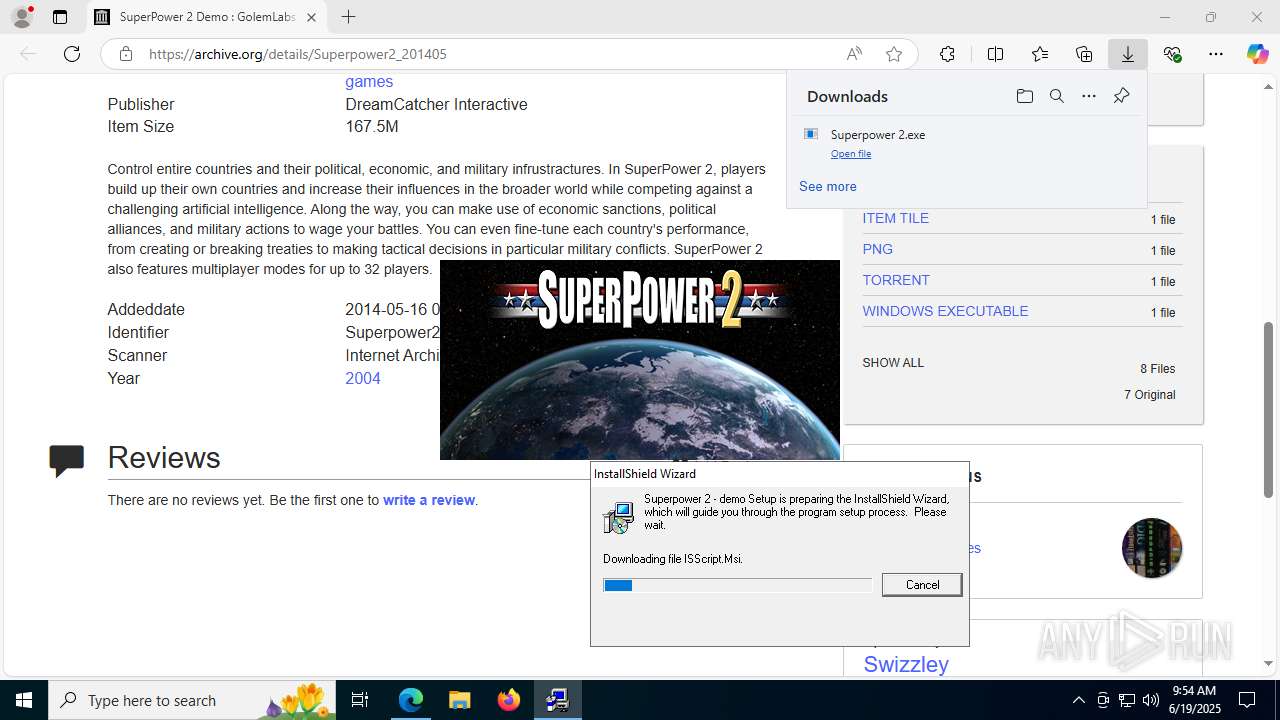Add this page to favorites star
Screen dimensions: 1280x720
894,54
